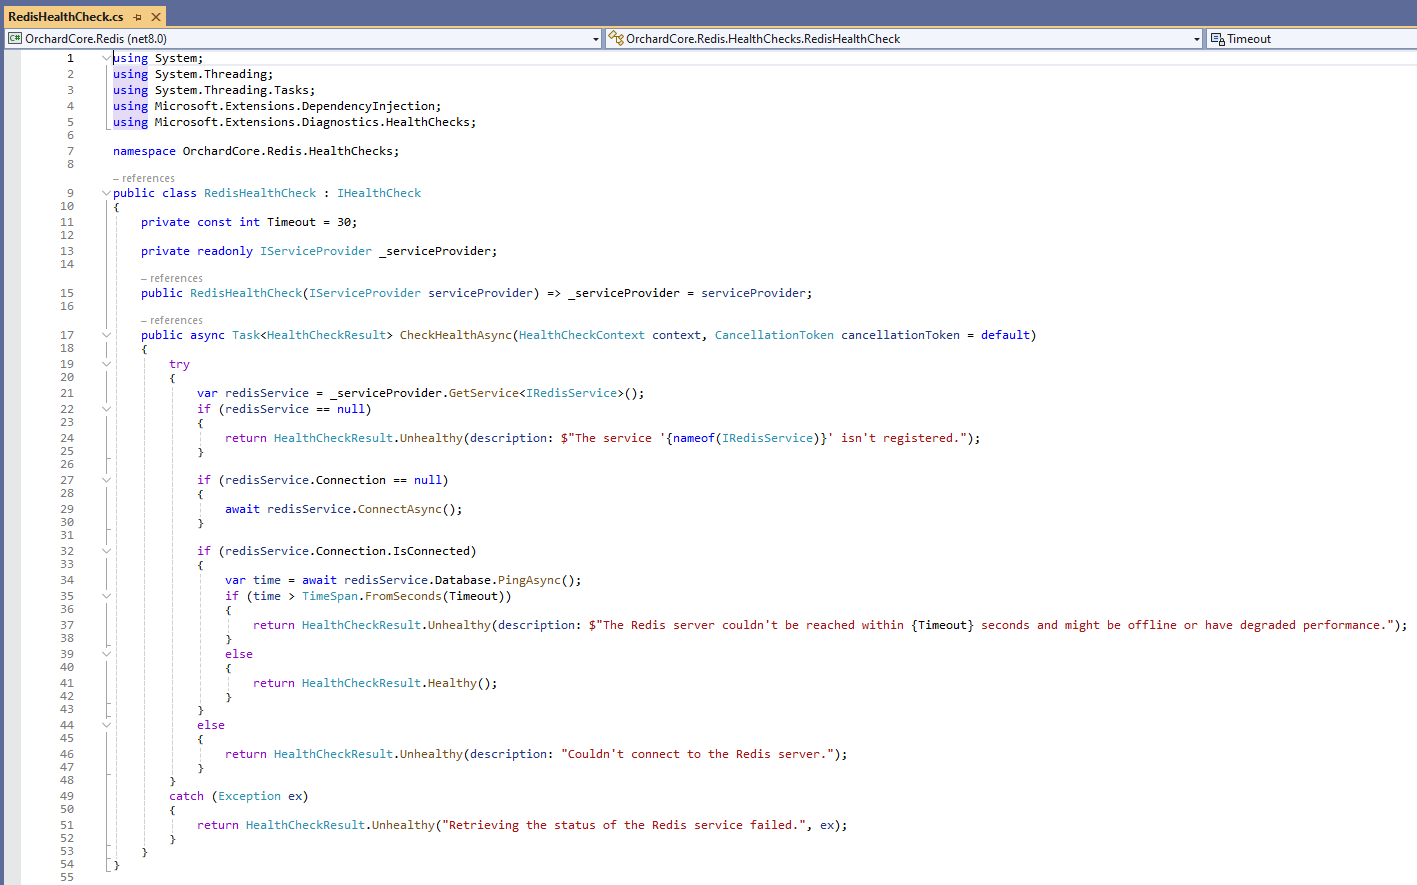Click System.Threading.Tasks using on line 3

point(232,90)
